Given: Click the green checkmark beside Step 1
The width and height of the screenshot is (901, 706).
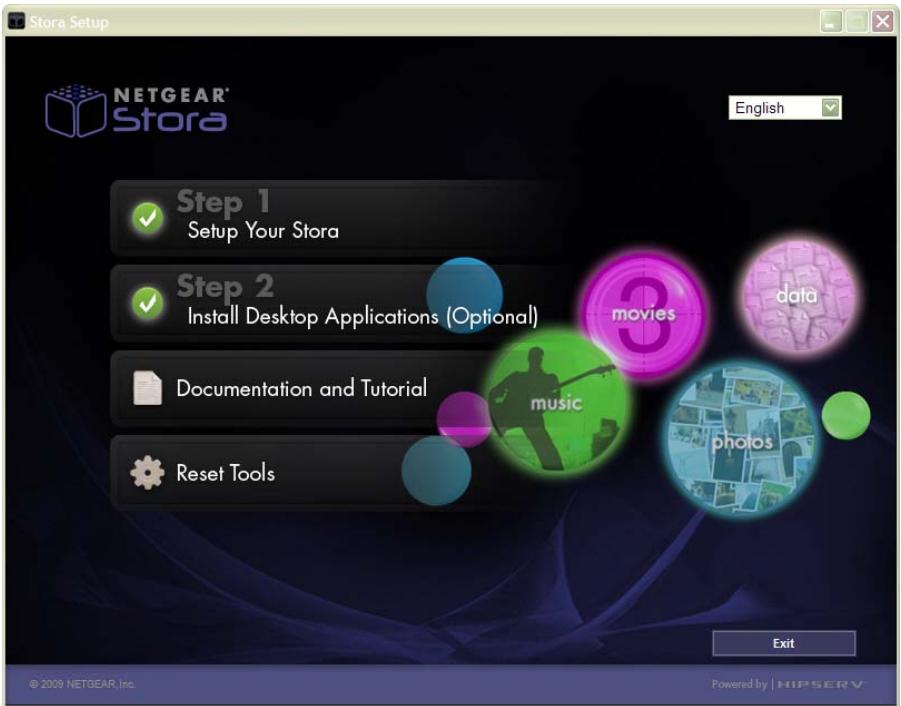Looking at the screenshot, I should point(148,218).
